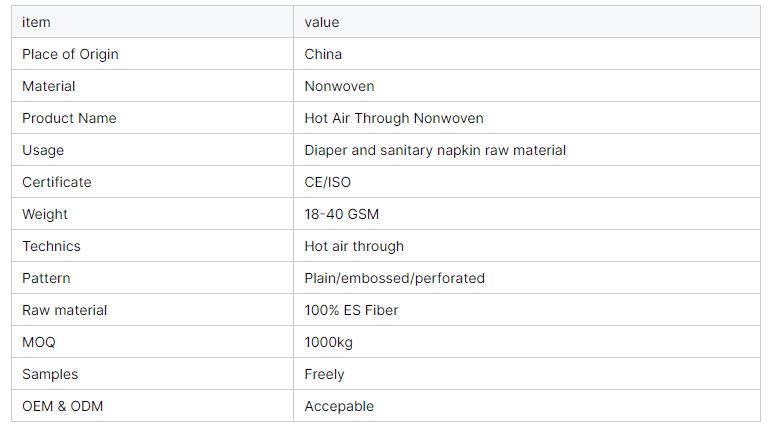Select the '18-40 GSM' value

[x=342, y=214]
